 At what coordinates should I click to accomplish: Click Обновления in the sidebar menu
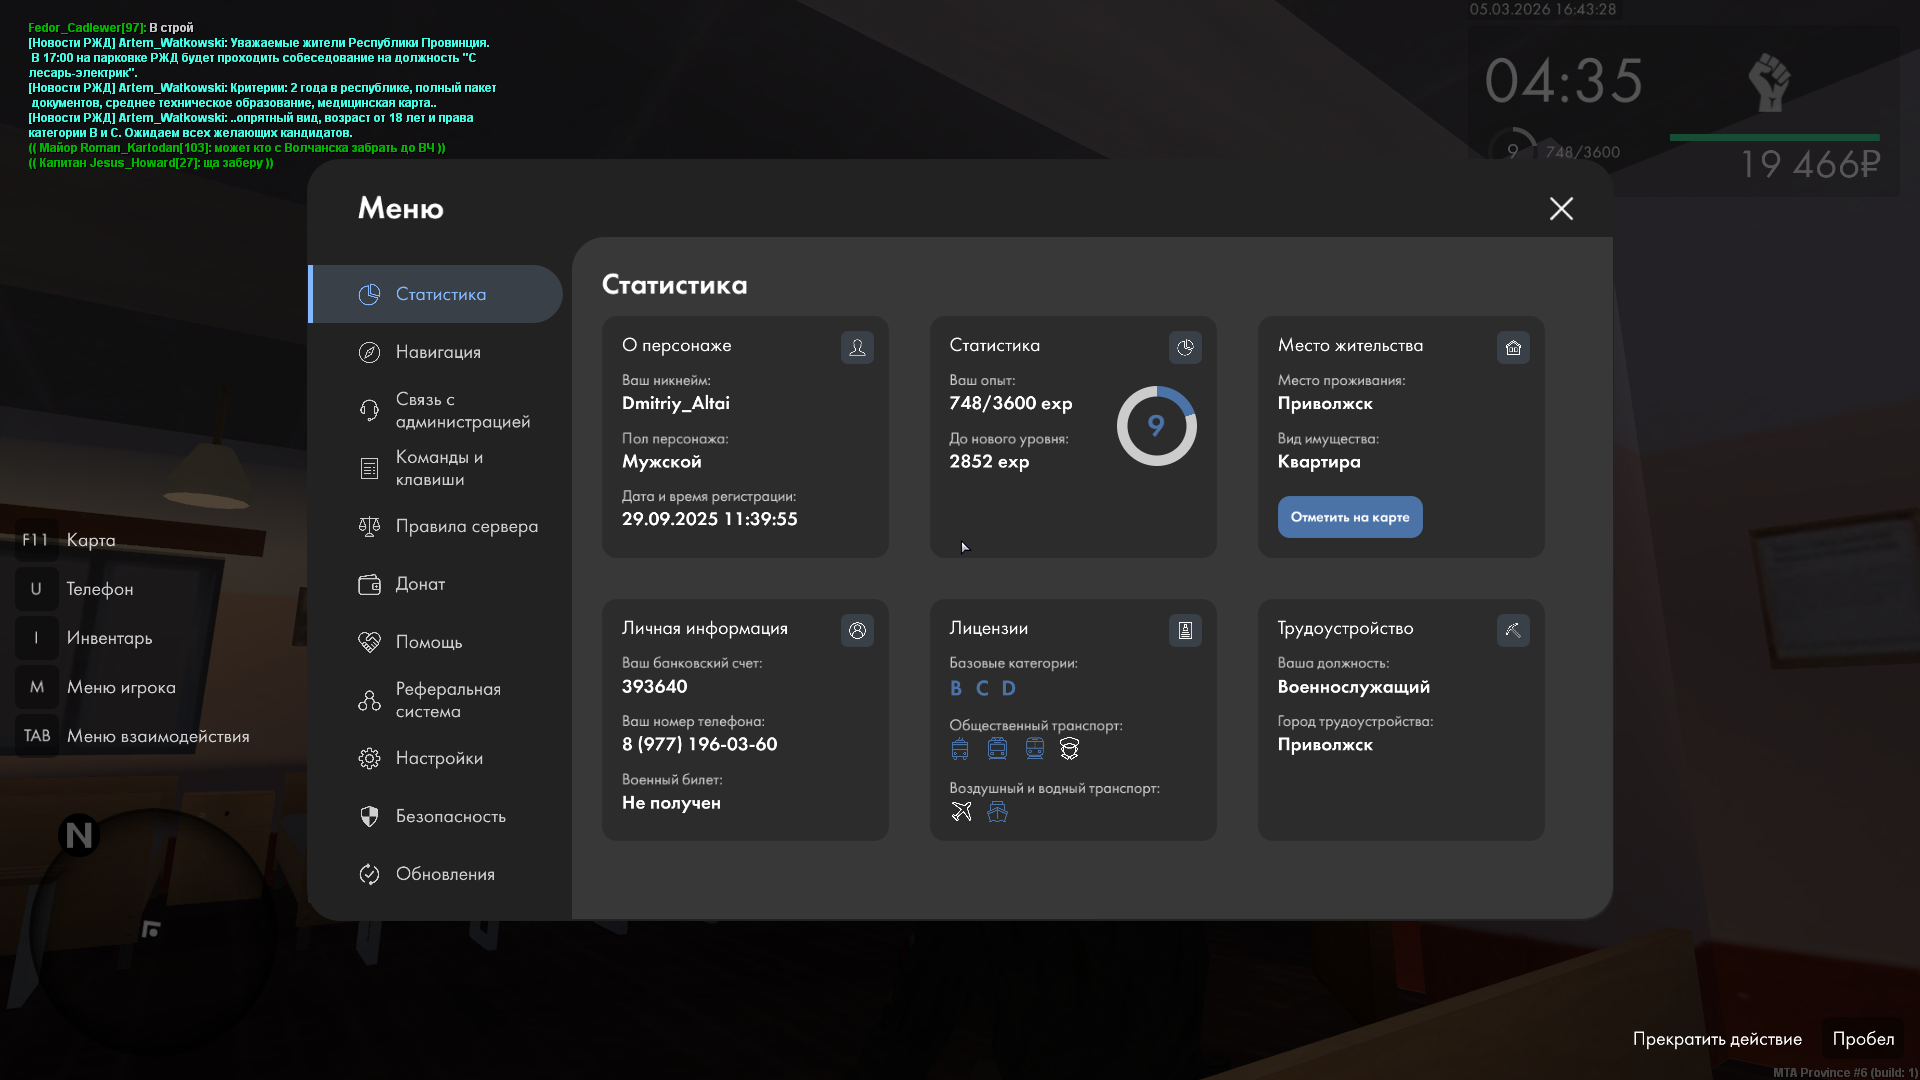445,874
